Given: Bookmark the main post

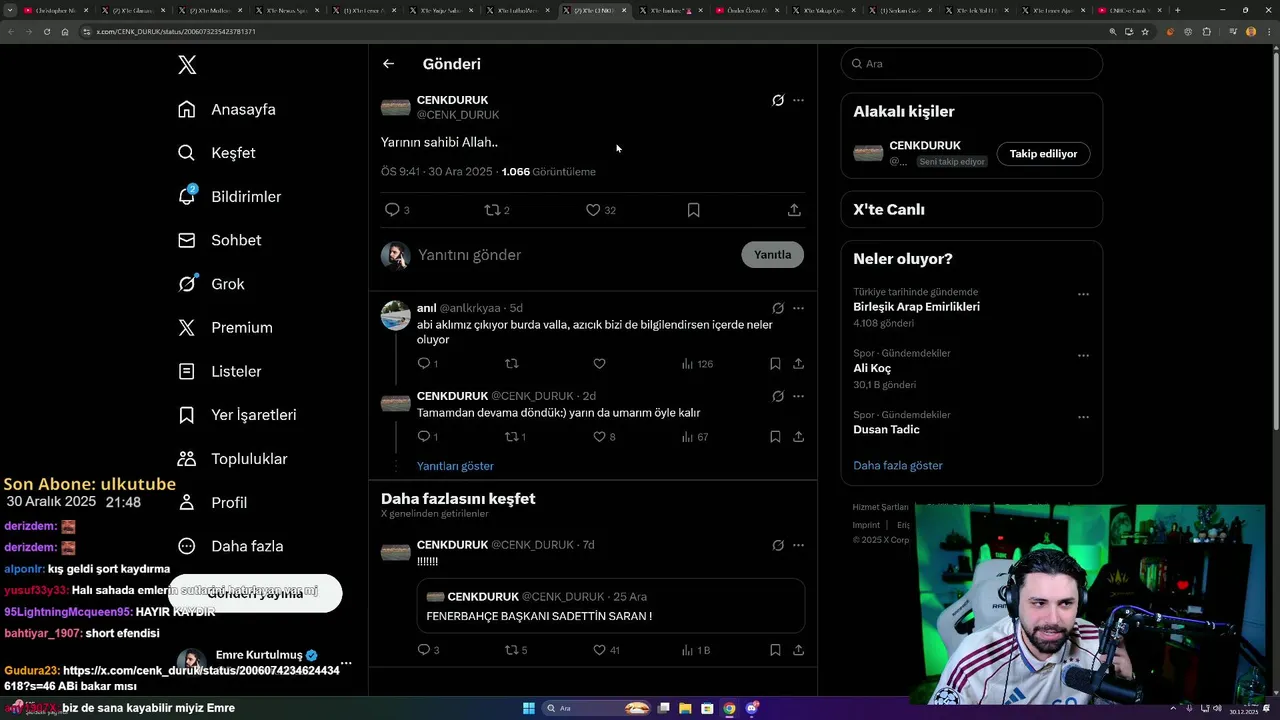Looking at the screenshot, I should pos(693,210).
